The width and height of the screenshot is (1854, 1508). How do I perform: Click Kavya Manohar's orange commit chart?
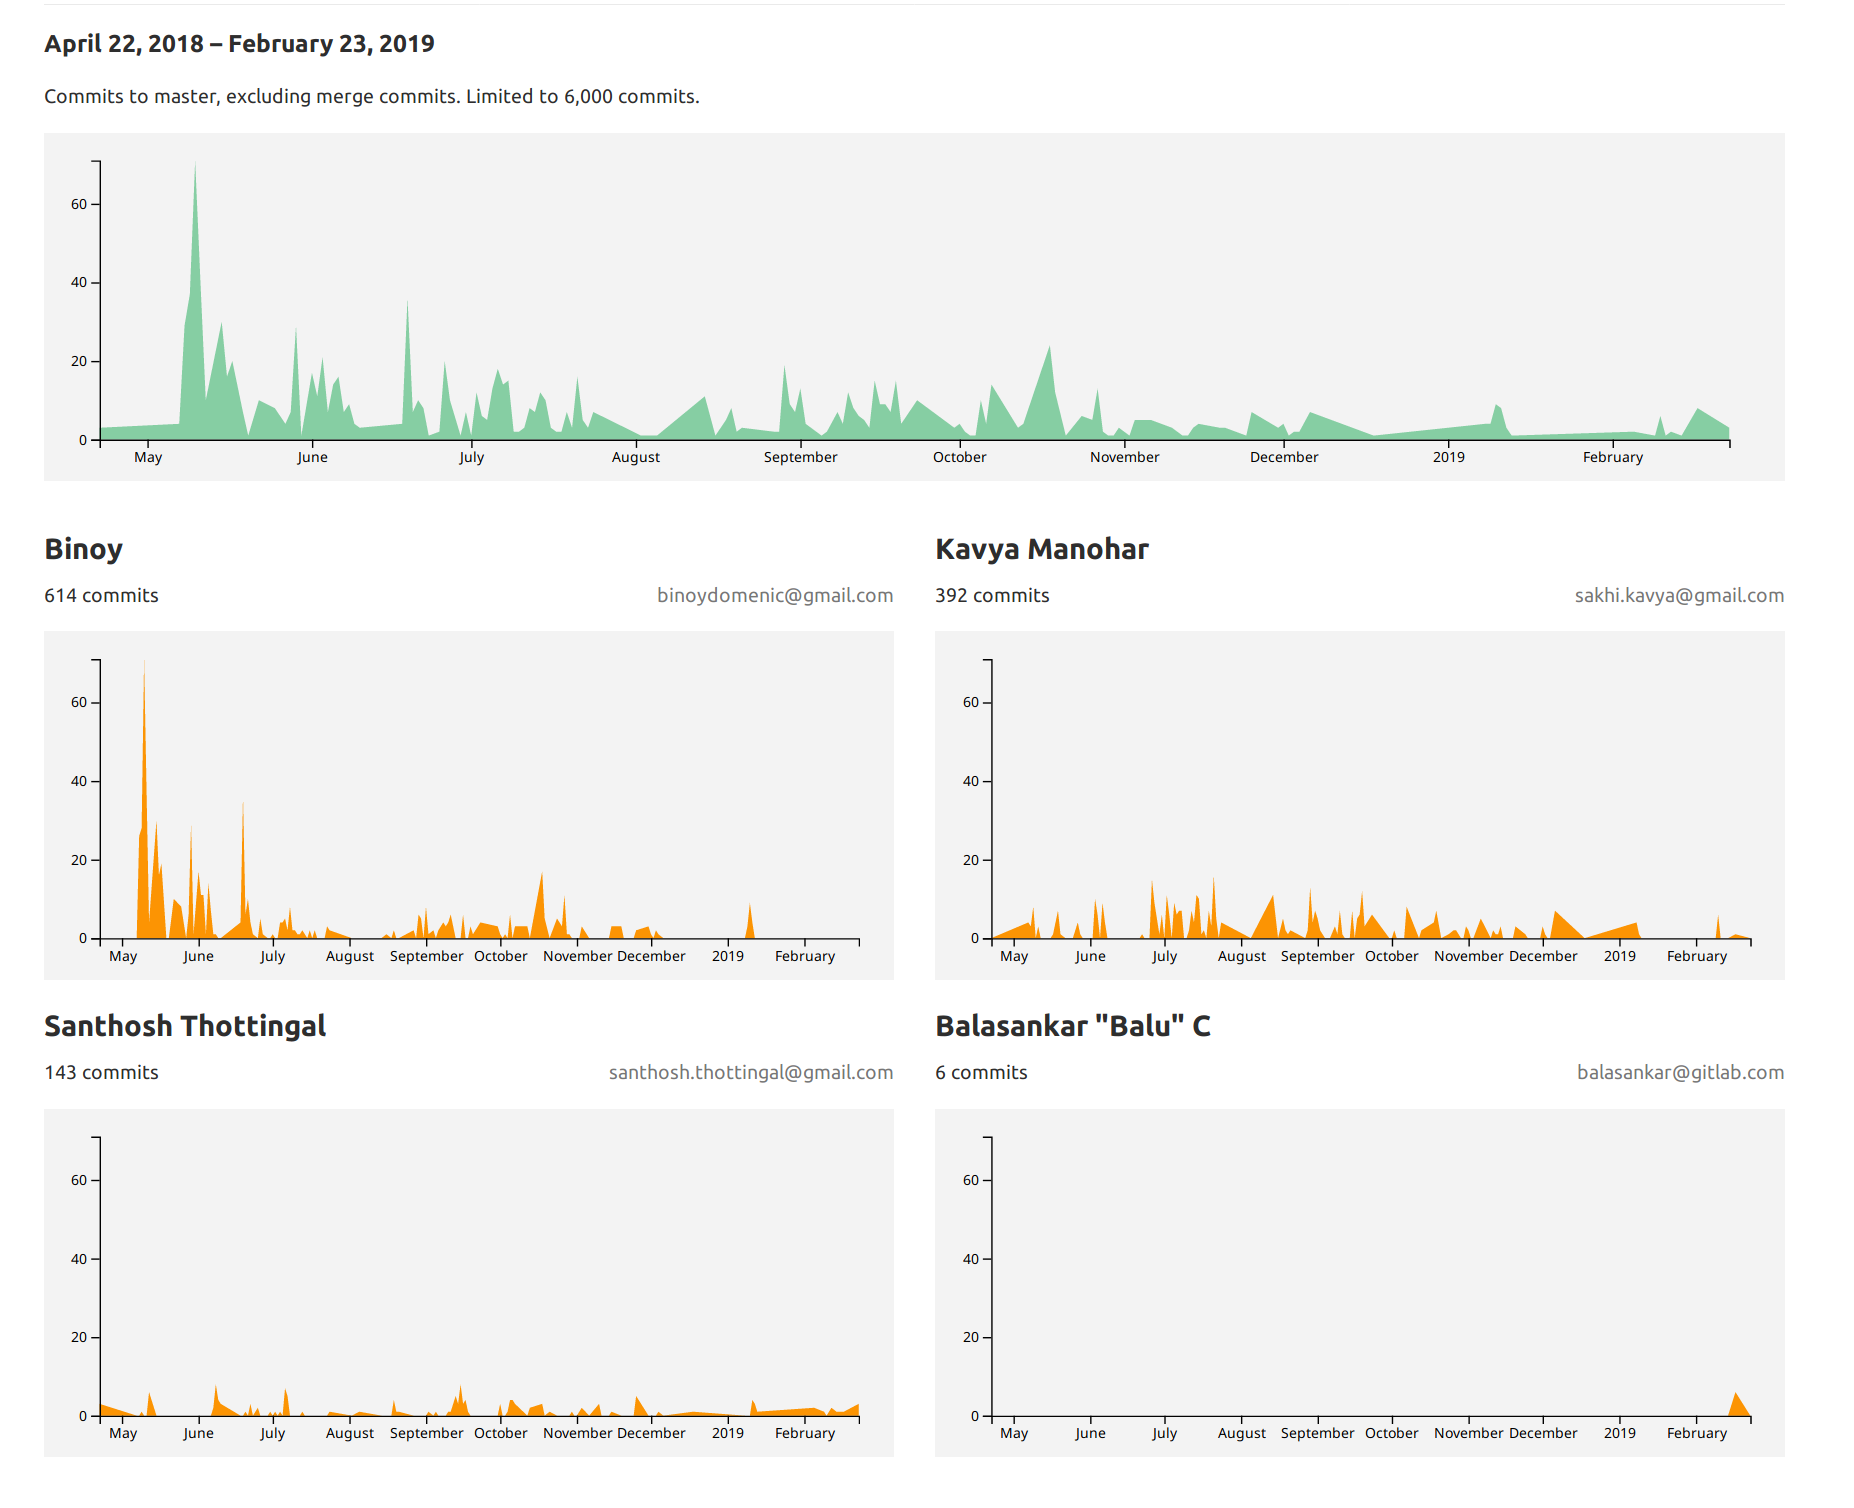point(1360,805)
